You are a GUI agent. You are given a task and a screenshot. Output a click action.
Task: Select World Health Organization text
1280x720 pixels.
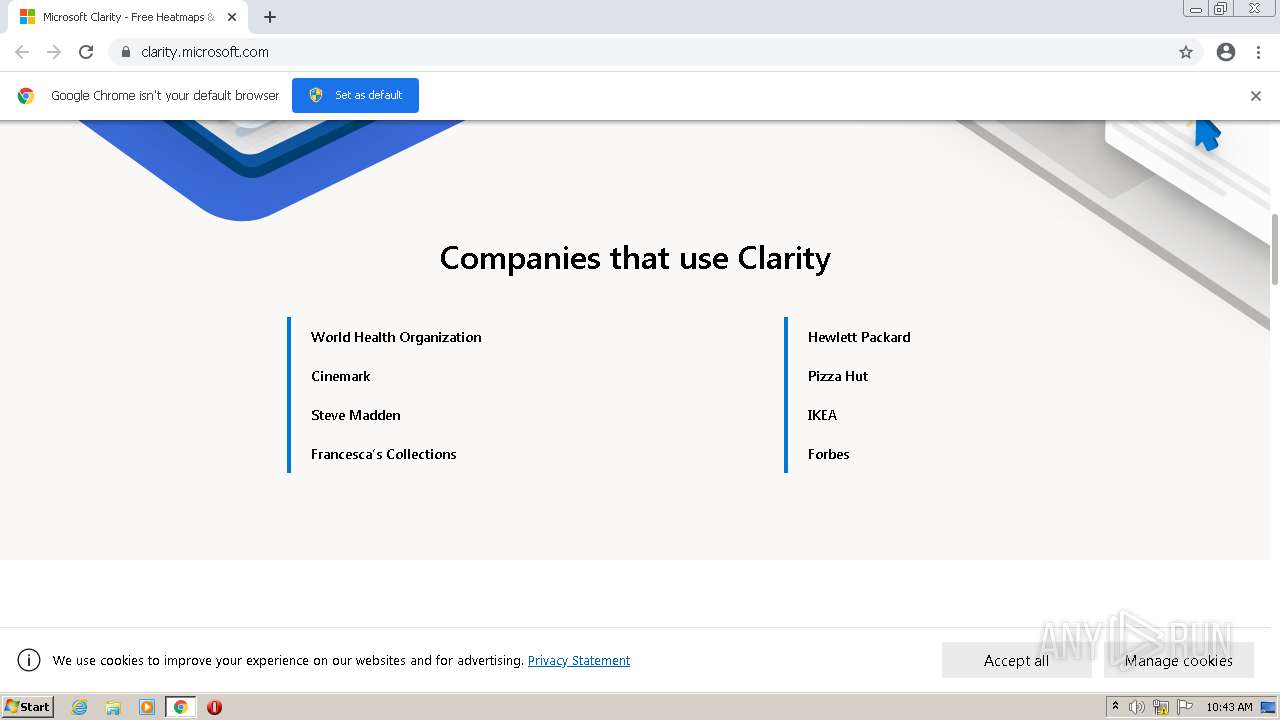pos(396,337)
